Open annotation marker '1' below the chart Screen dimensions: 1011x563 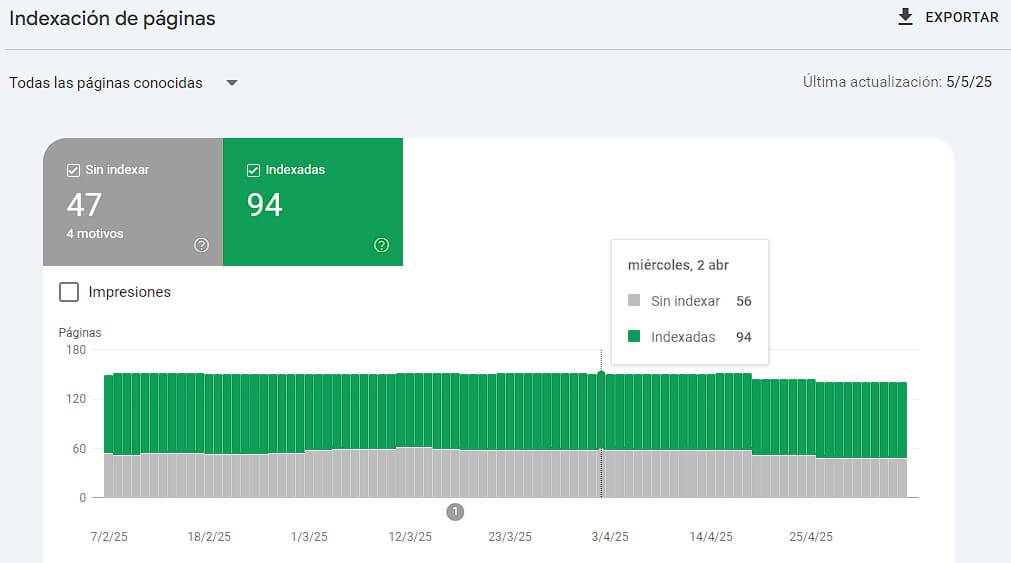455,512
